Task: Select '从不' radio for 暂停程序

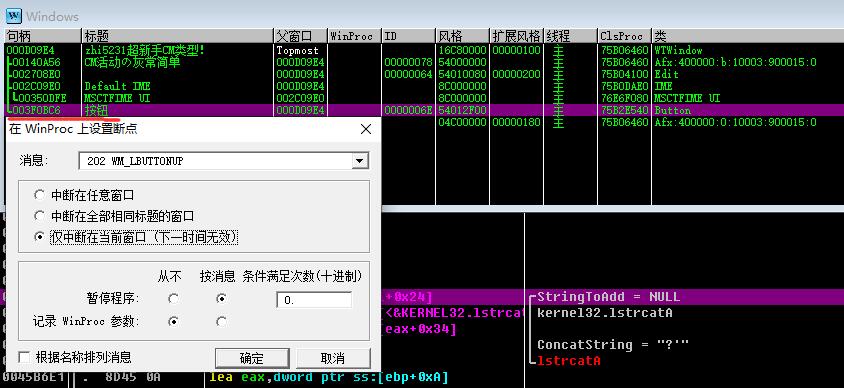Action: click(x=173, y=298)
